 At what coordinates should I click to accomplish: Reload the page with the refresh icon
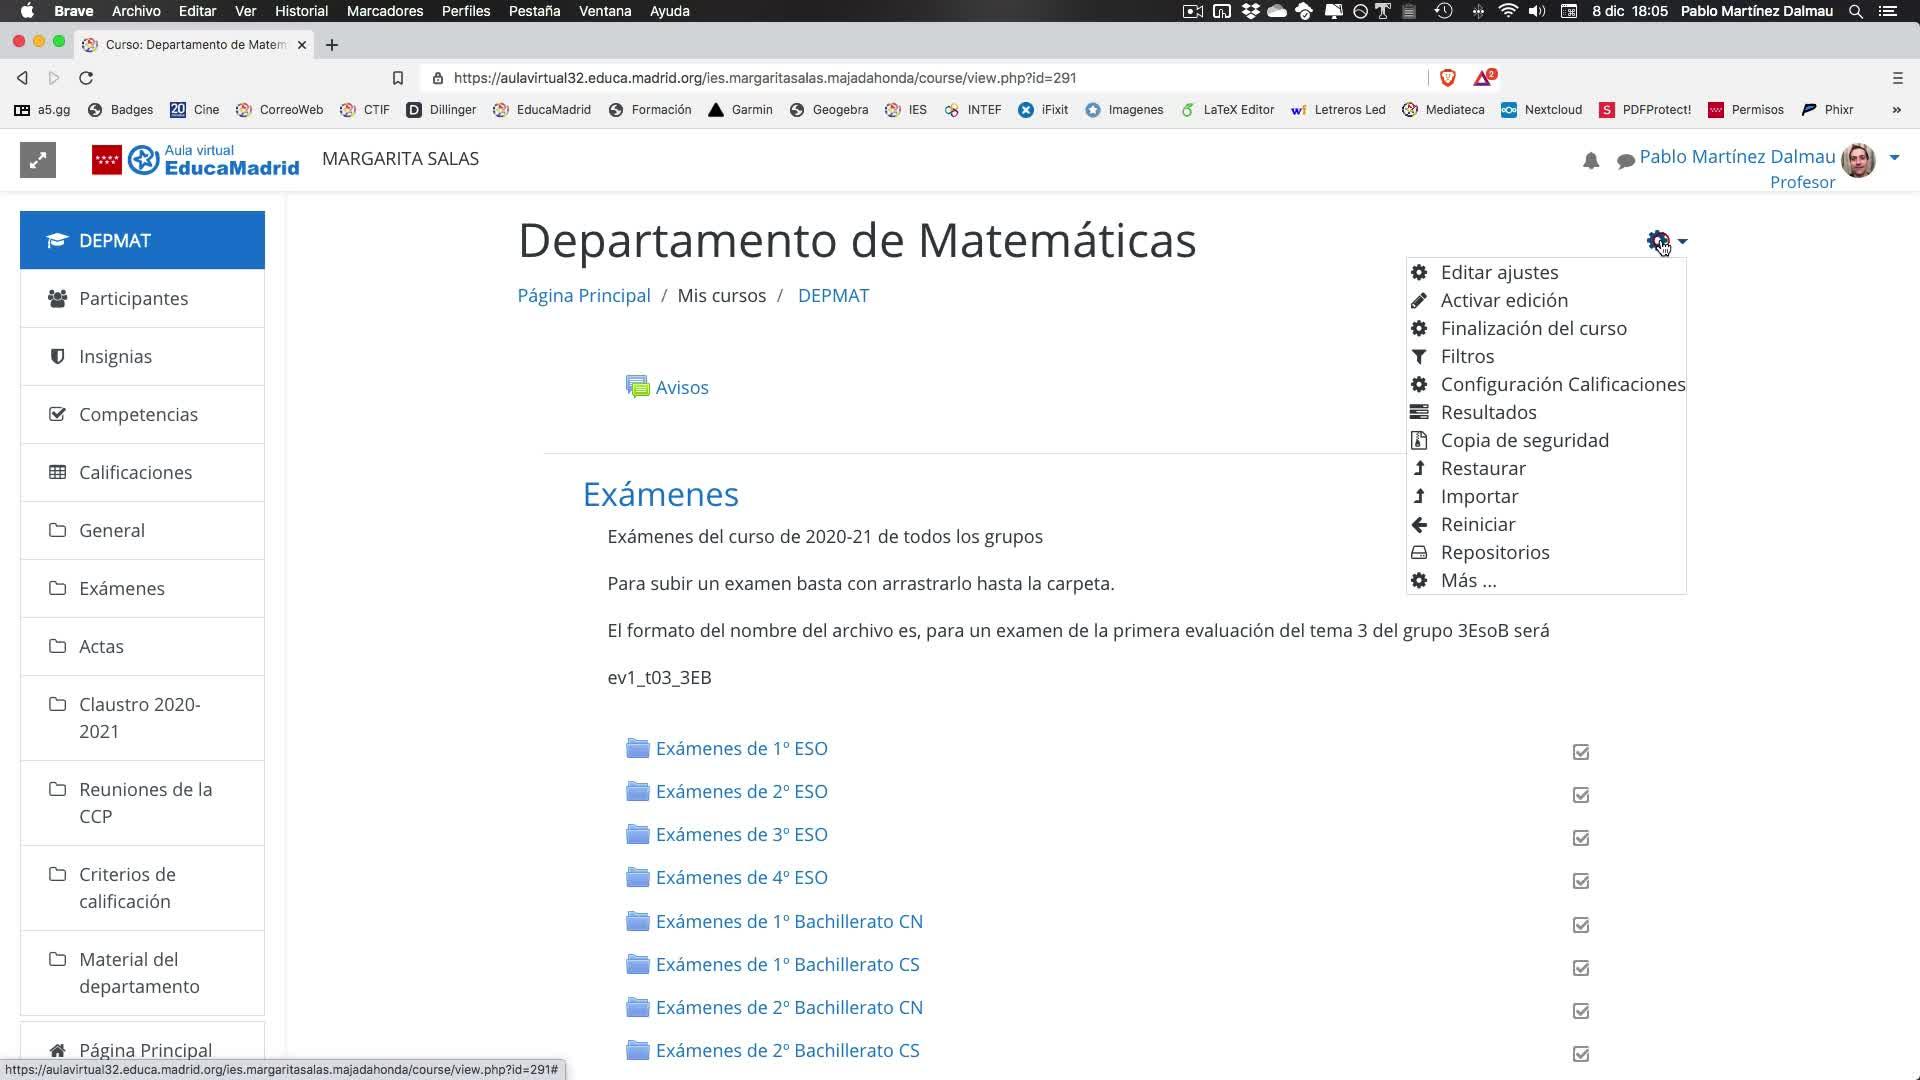(86, 78)
